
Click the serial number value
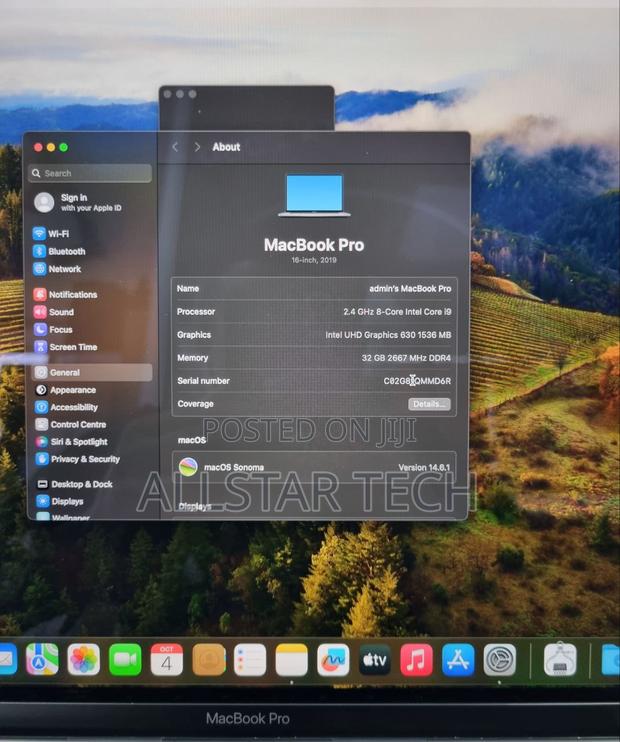click(417, 381)
